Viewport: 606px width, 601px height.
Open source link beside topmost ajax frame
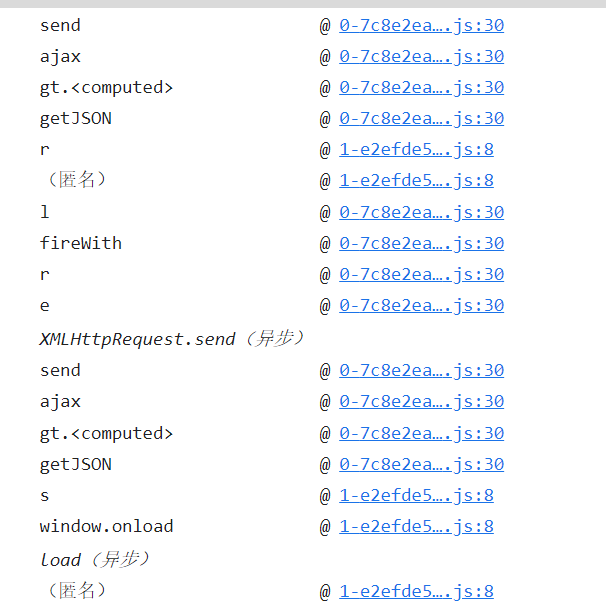pos(421,56)
